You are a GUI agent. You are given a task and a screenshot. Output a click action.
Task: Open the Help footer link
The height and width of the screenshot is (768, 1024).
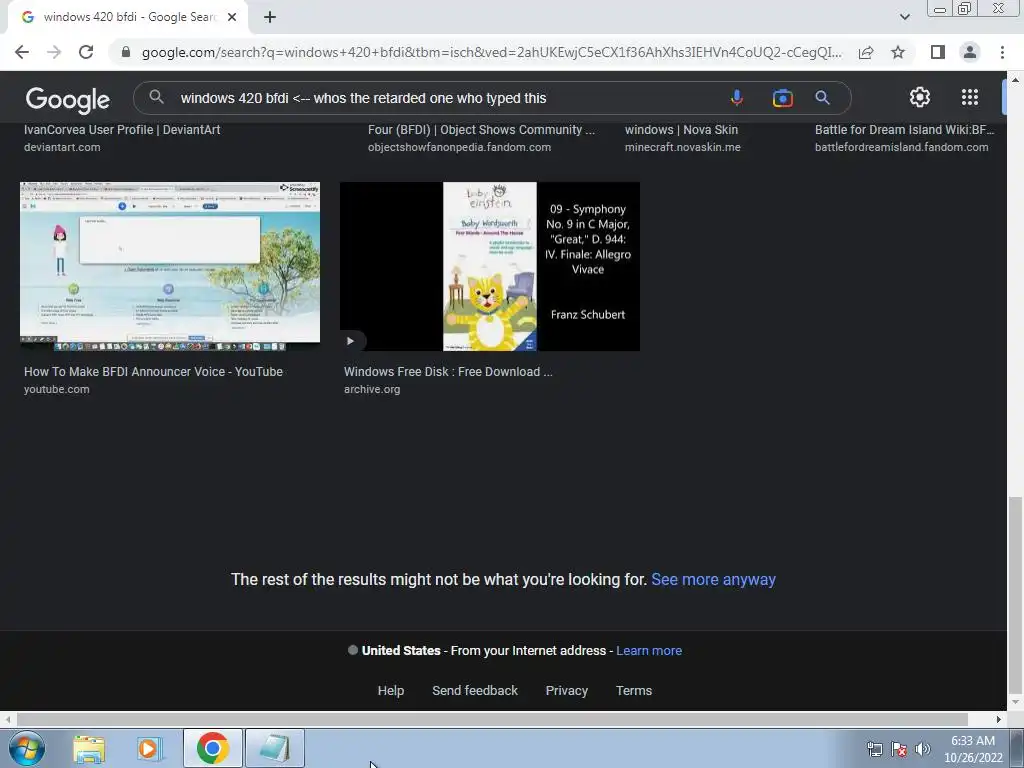click(391, 691)
